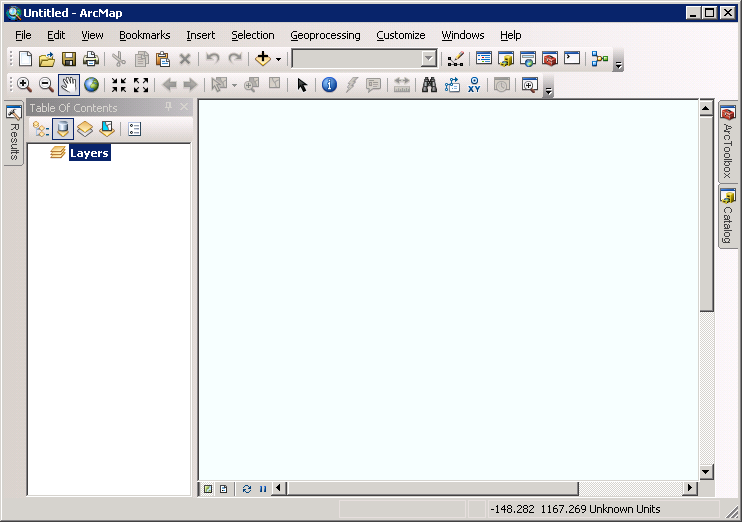Zoom to Full Extent globe
Viewport: 742px width, 522px height.
click(x=91, y=85)
